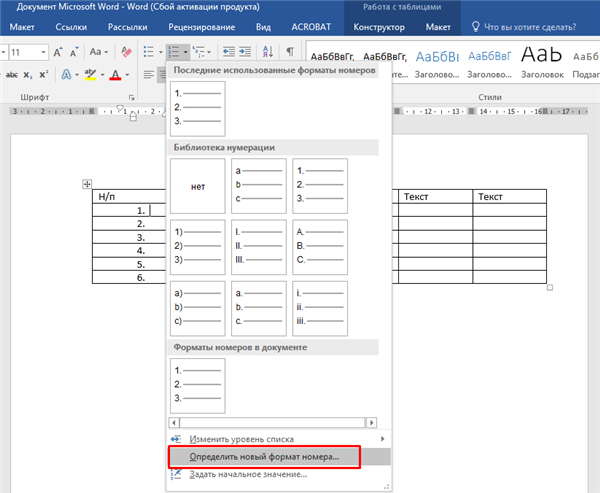Screen dimensions: 600x493
Task: Decrease the paragraph indent
Action: click(229, 52)
